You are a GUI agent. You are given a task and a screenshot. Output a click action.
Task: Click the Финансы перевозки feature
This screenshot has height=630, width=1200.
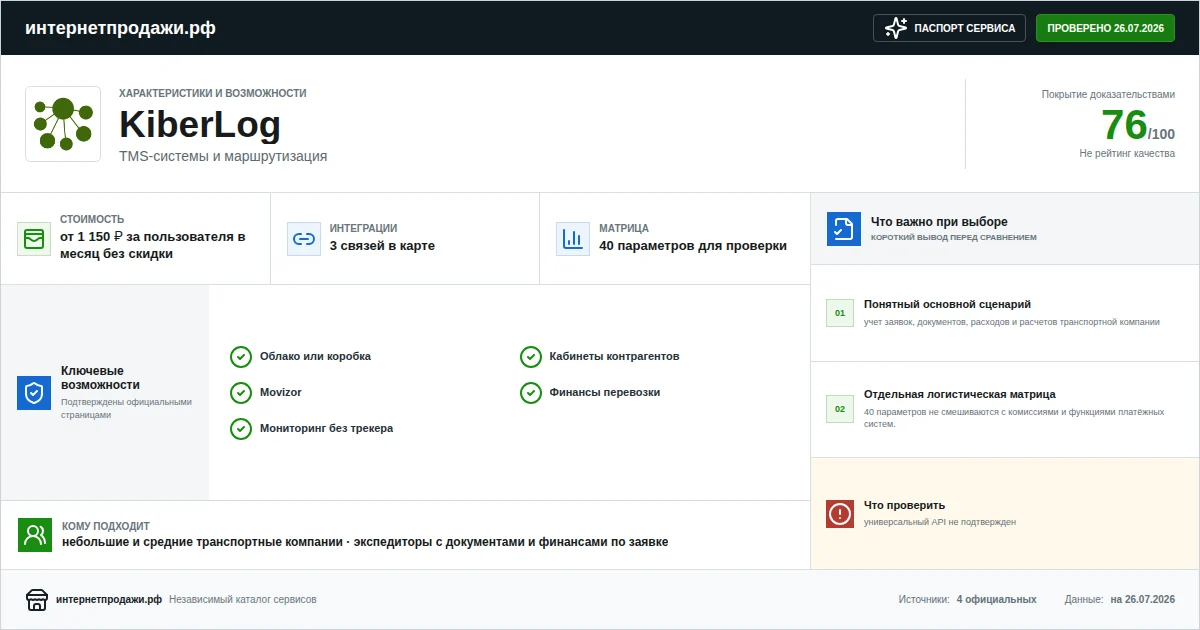[x=605, y=393]
